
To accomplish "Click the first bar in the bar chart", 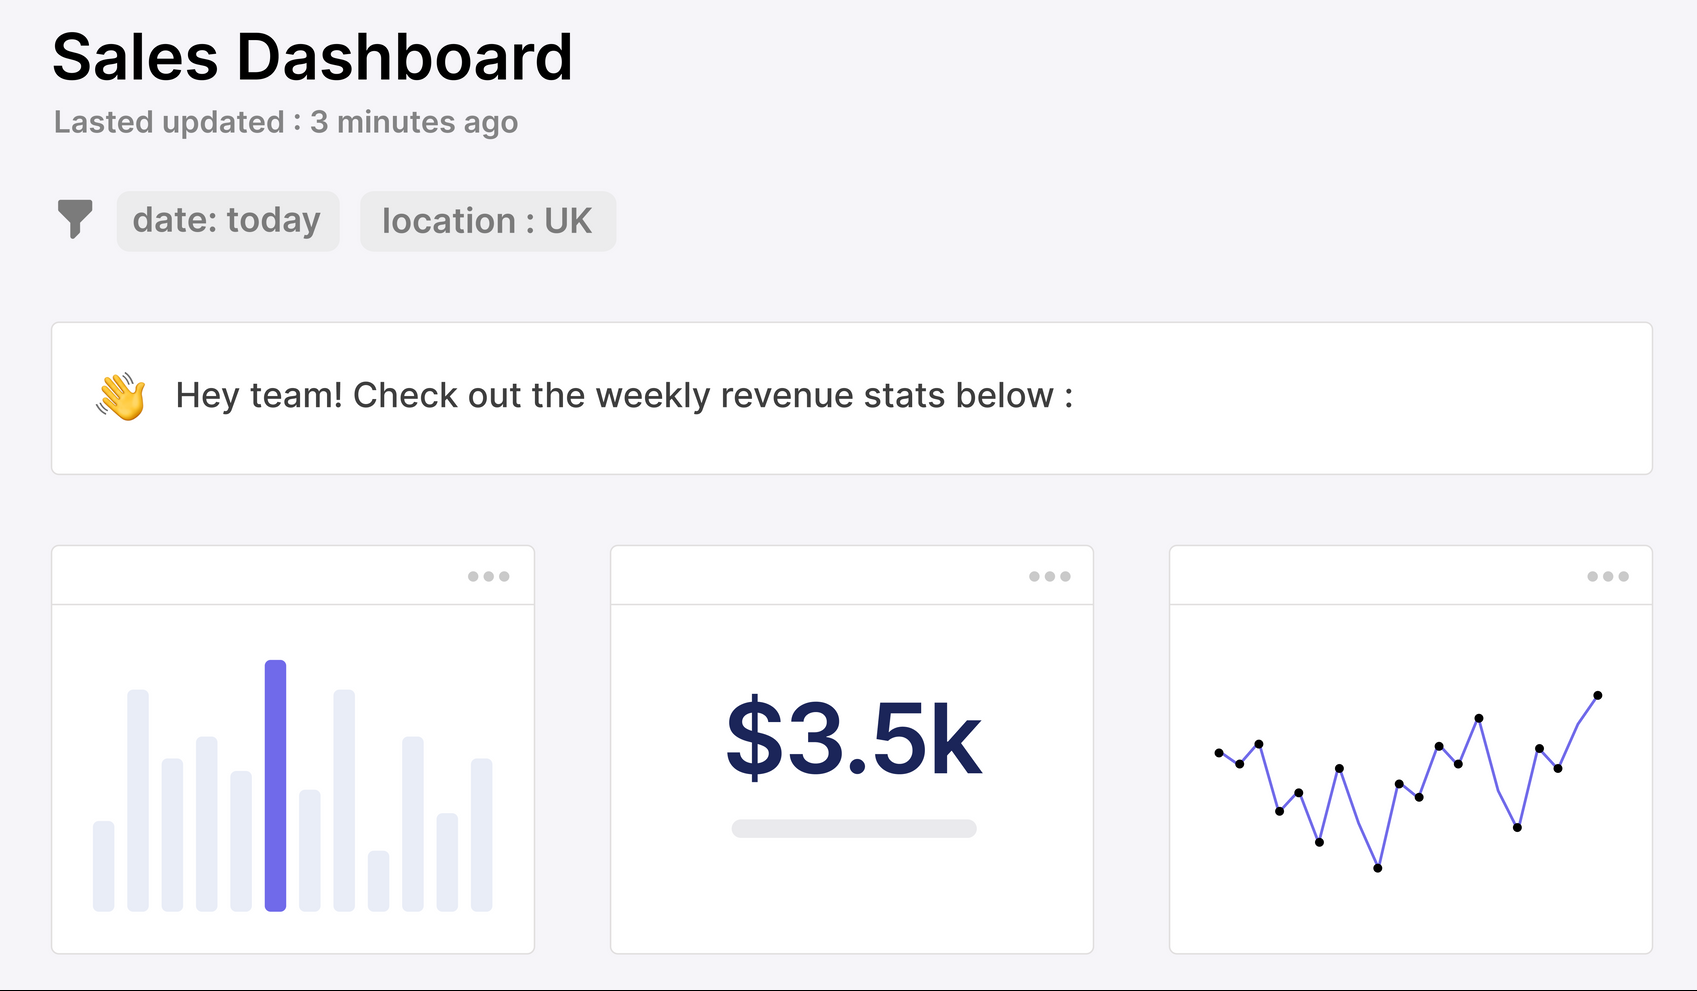I will tap(104, 865).
